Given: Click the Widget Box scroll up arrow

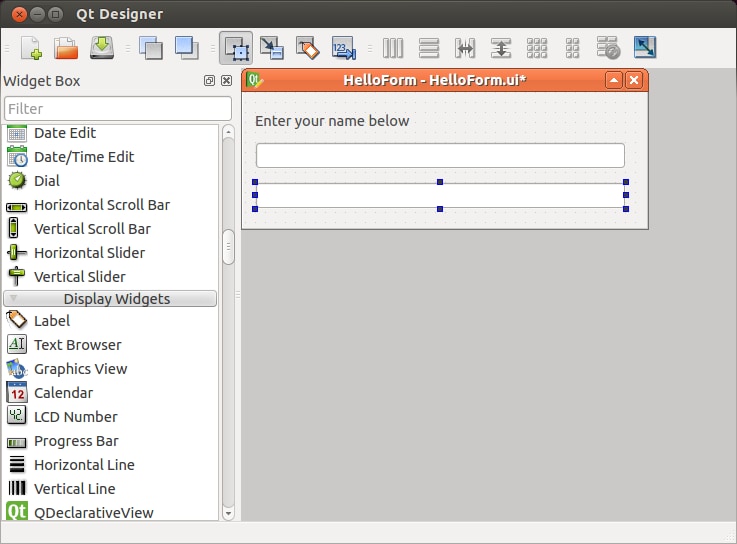Looking at the screenshot, I should [228, 132].
